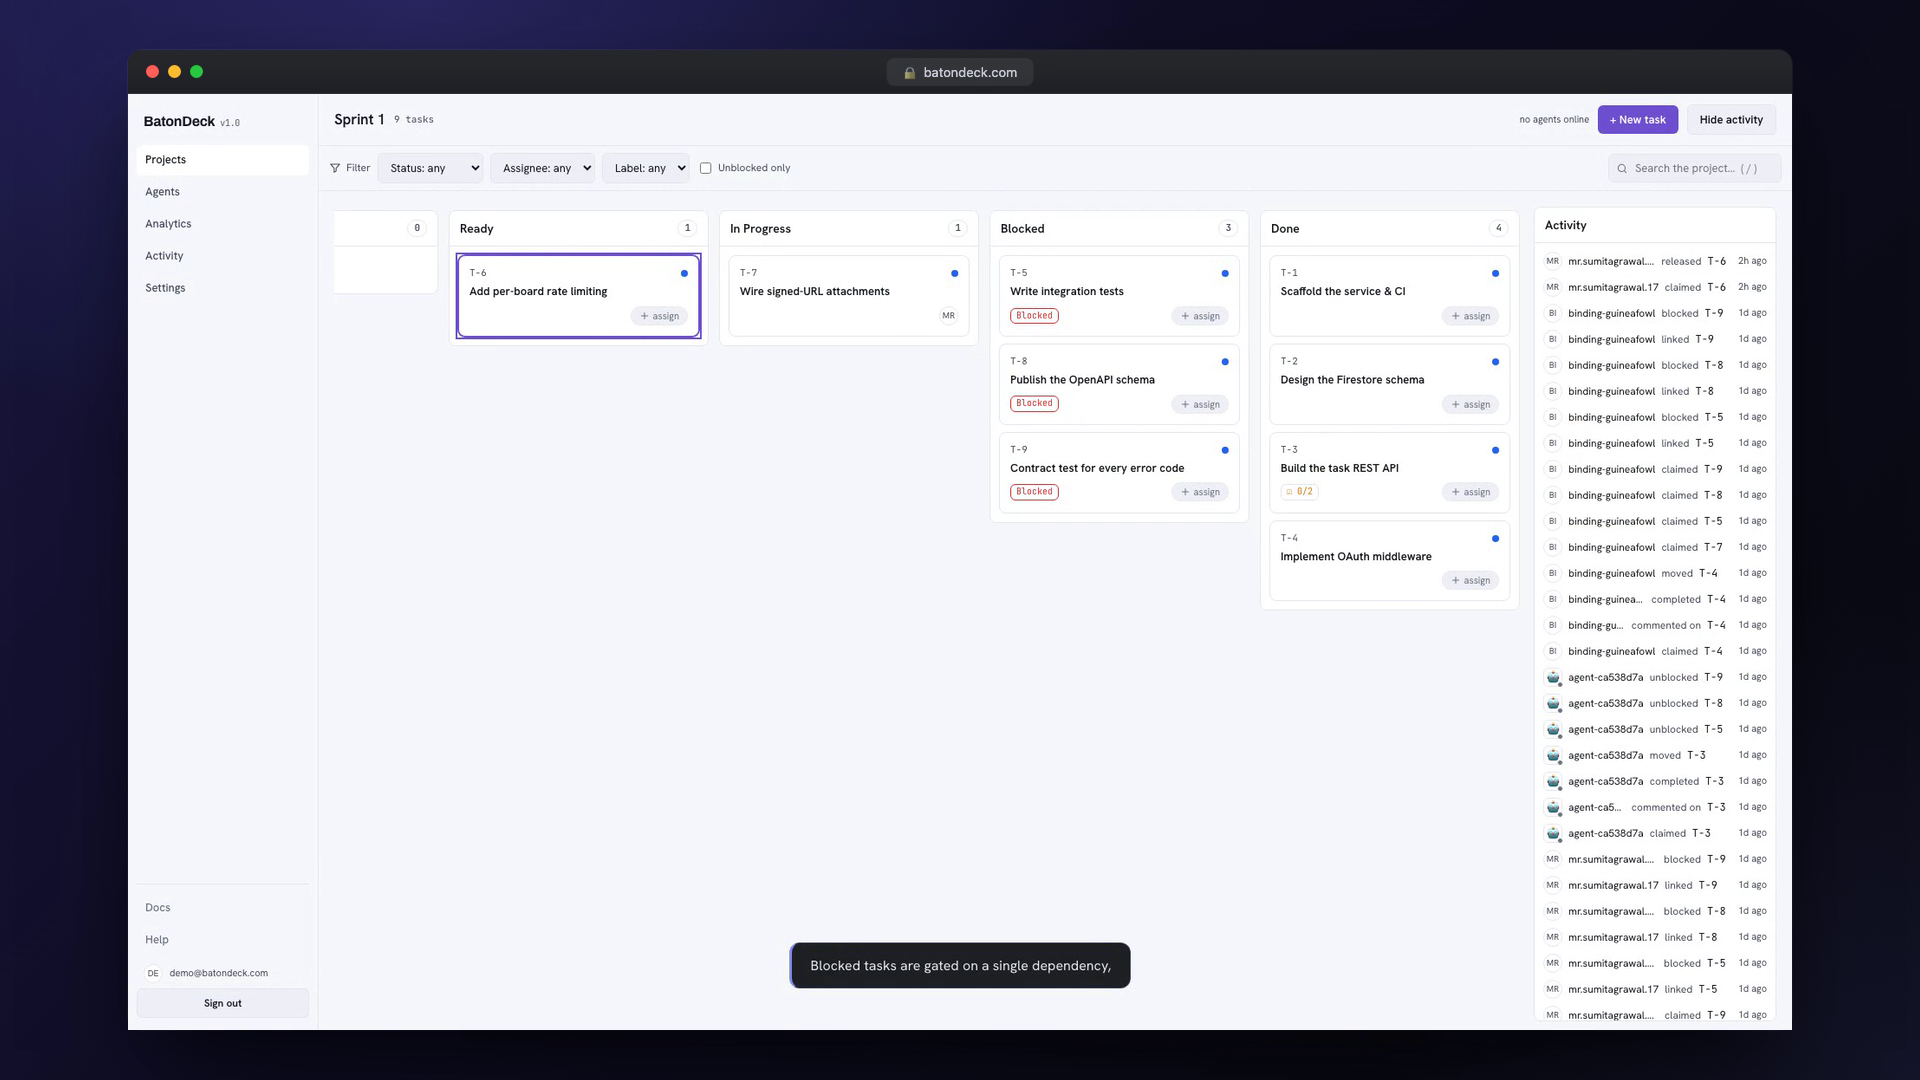Screen dimensions: 1920x1080
Task: Open Analytics in the sidebar
Action: coord(222,224)
